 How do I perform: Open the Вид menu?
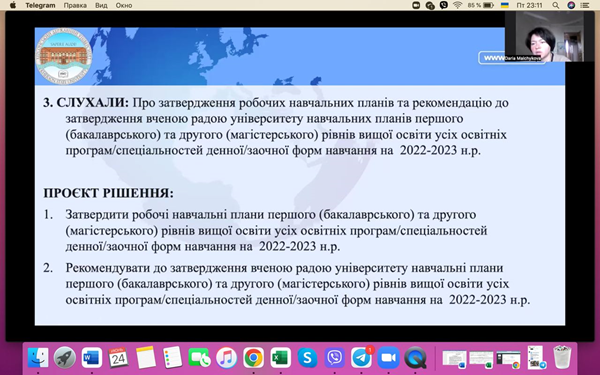click(101, 5)
